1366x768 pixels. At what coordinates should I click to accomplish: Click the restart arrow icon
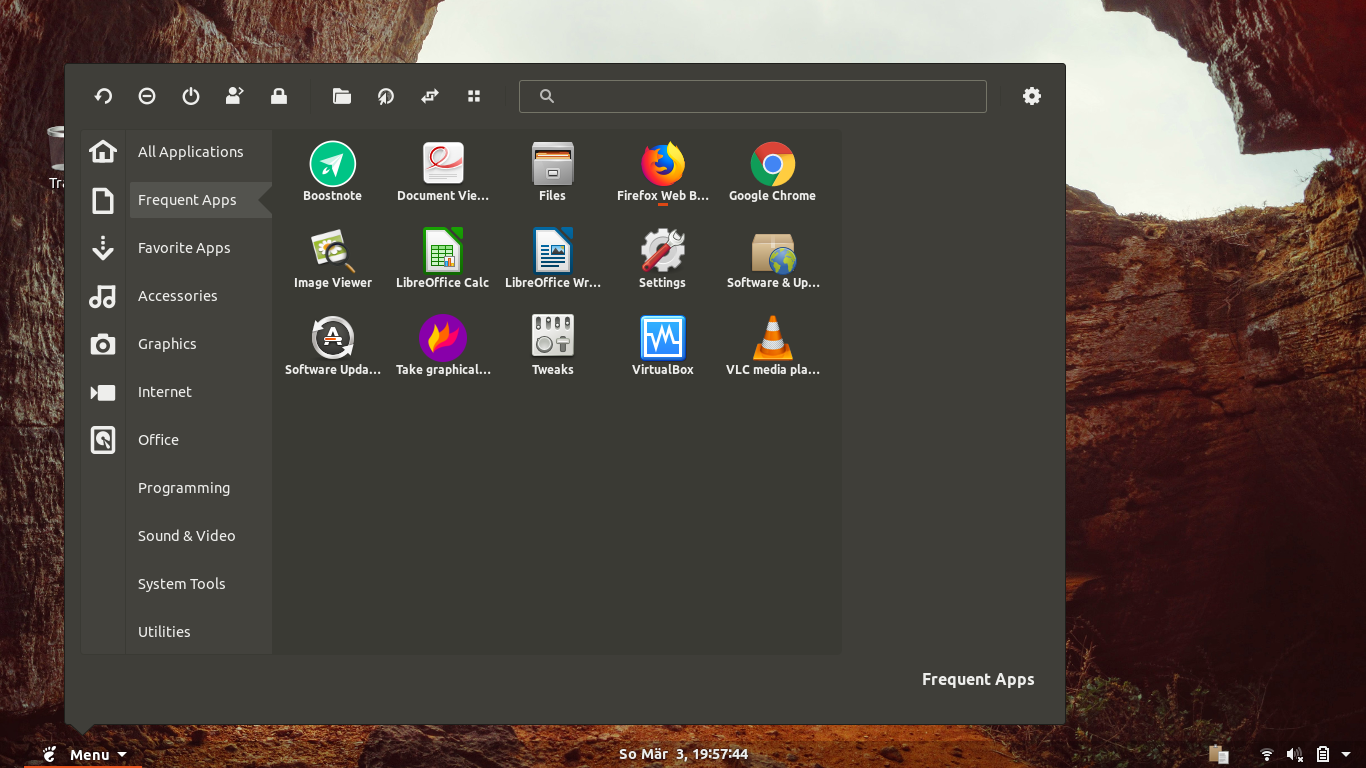pos(103,96)
